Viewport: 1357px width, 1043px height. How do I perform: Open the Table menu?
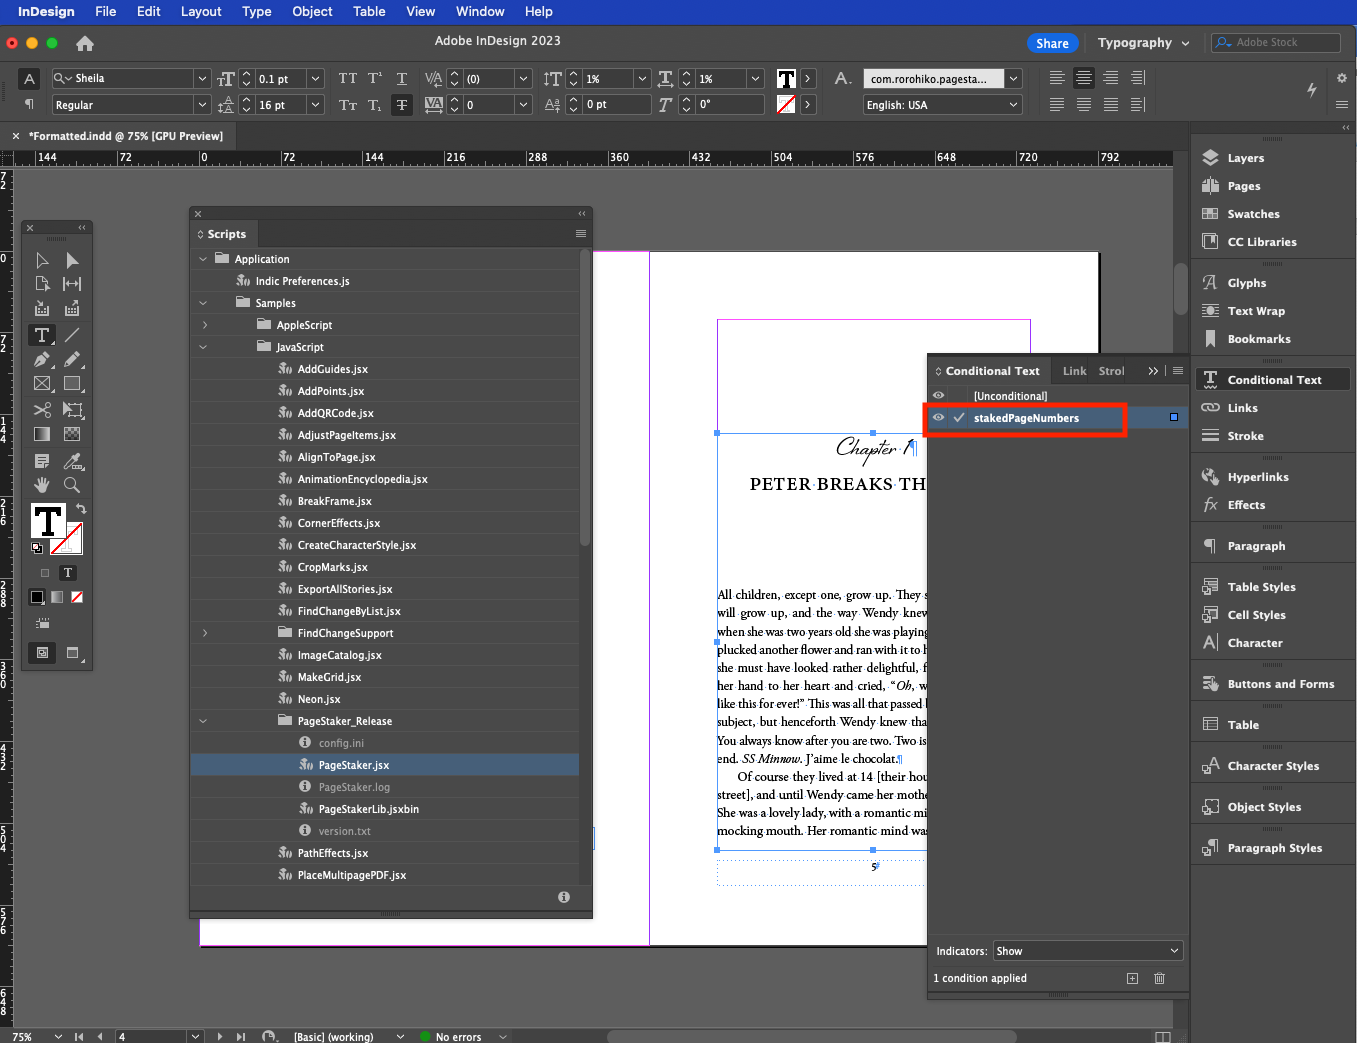click(x=369, y=11)
